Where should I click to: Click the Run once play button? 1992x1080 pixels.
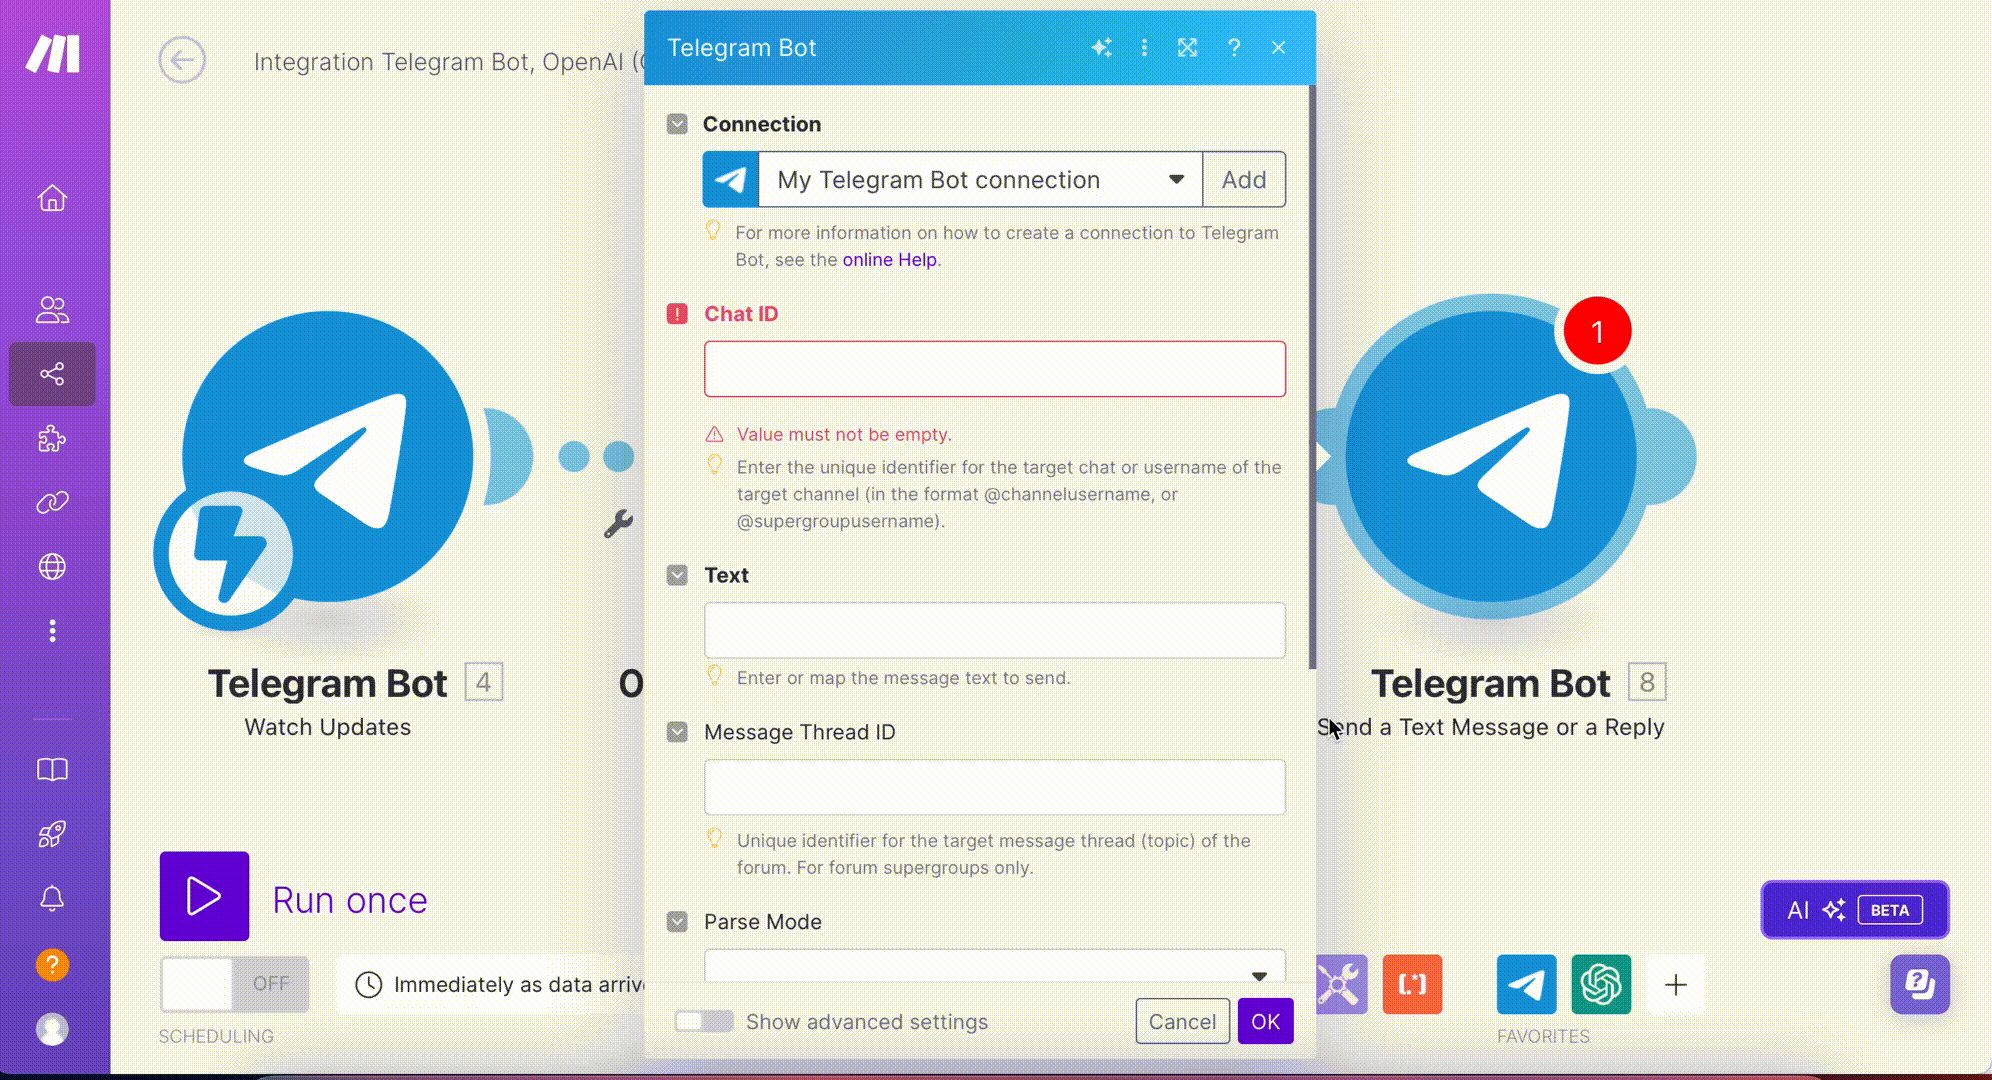point(204,896)
